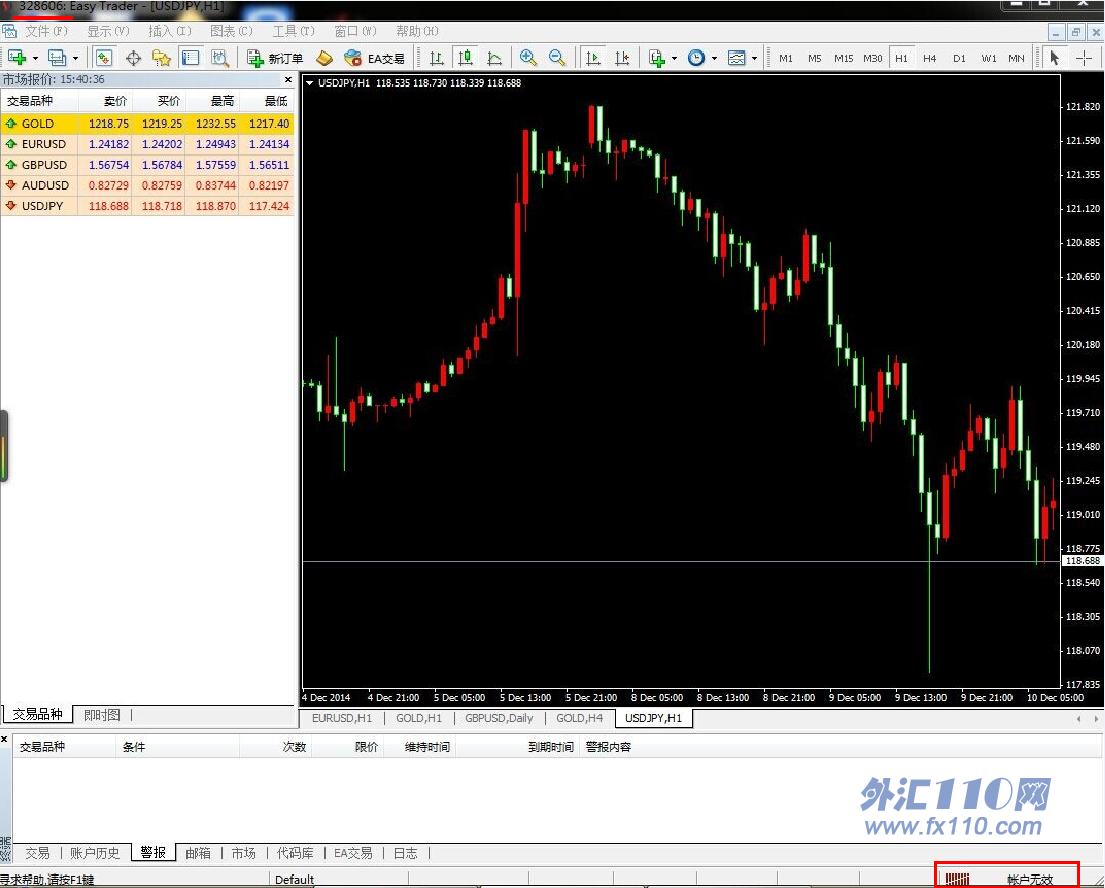Toggle the Market Watch window icon
This screenshot has width=1105, height=888.
pyautogui.click(x=103, y=58)
